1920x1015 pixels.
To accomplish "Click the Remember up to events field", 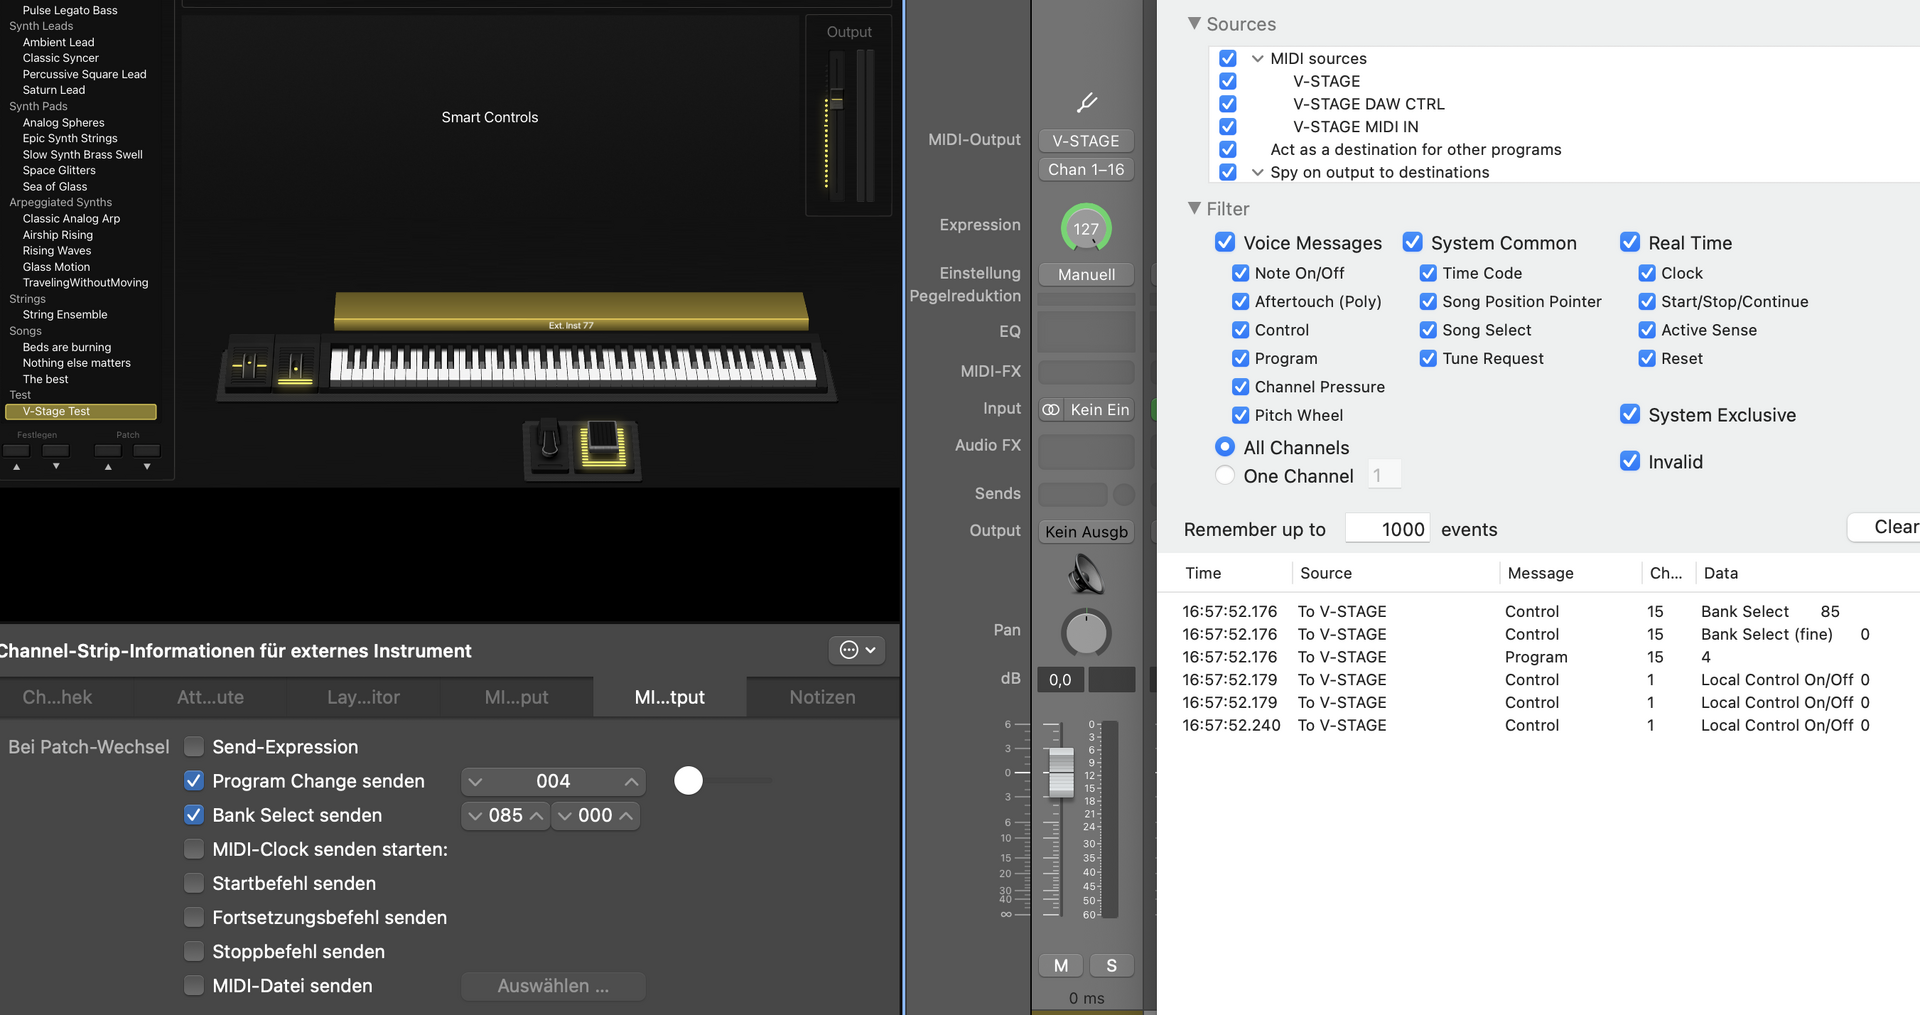I will [x=1387, y=529].
